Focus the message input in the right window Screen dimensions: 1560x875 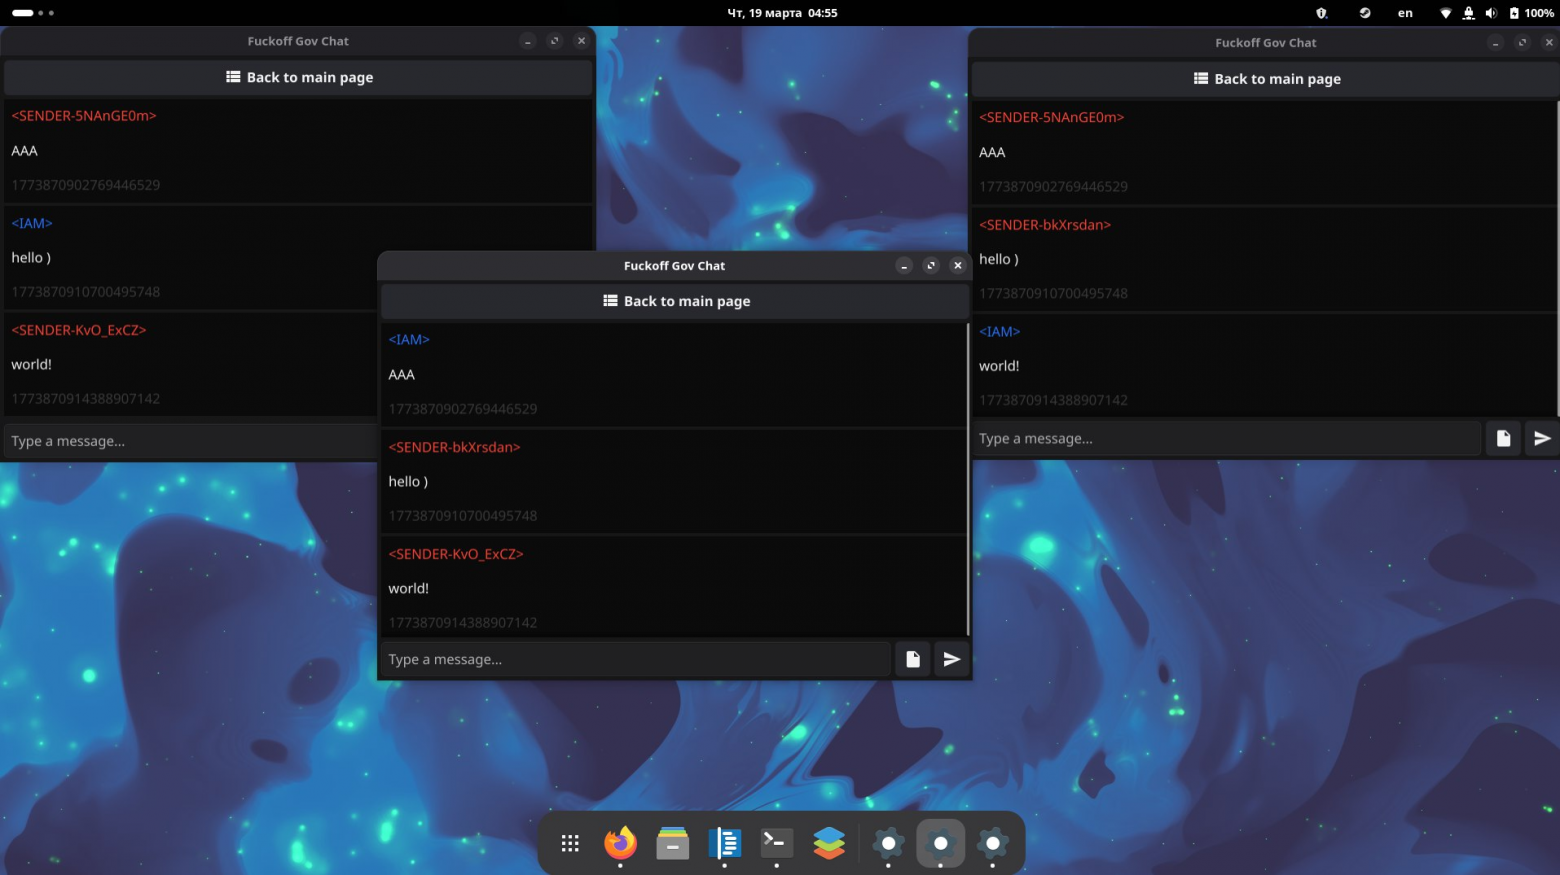point(1226,438)
